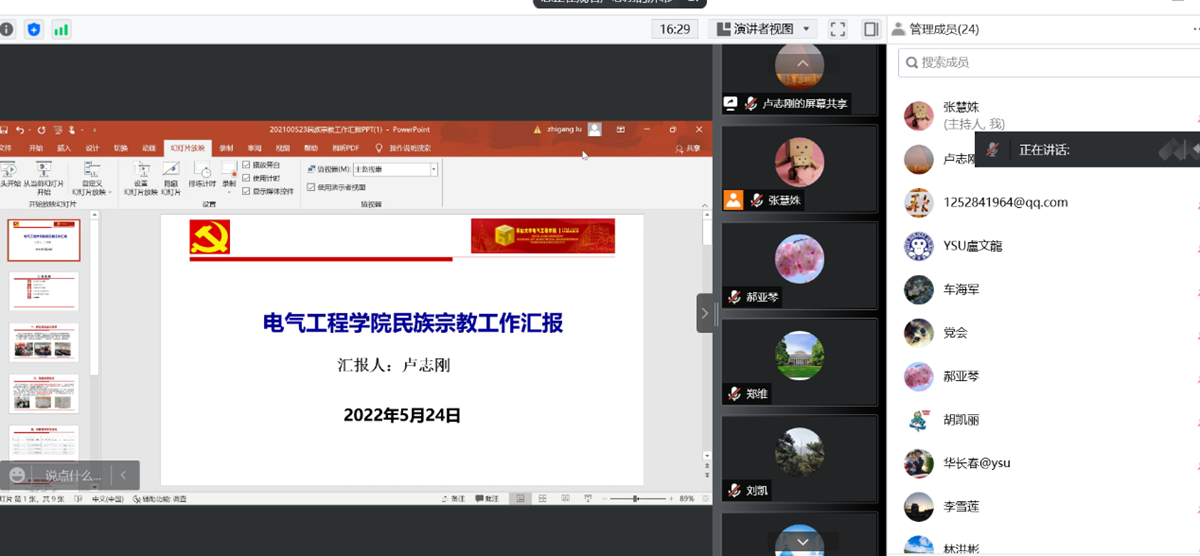Click the green network signal strength icon
Viewport: 1200px width, 556px height.
click(62, 30)
